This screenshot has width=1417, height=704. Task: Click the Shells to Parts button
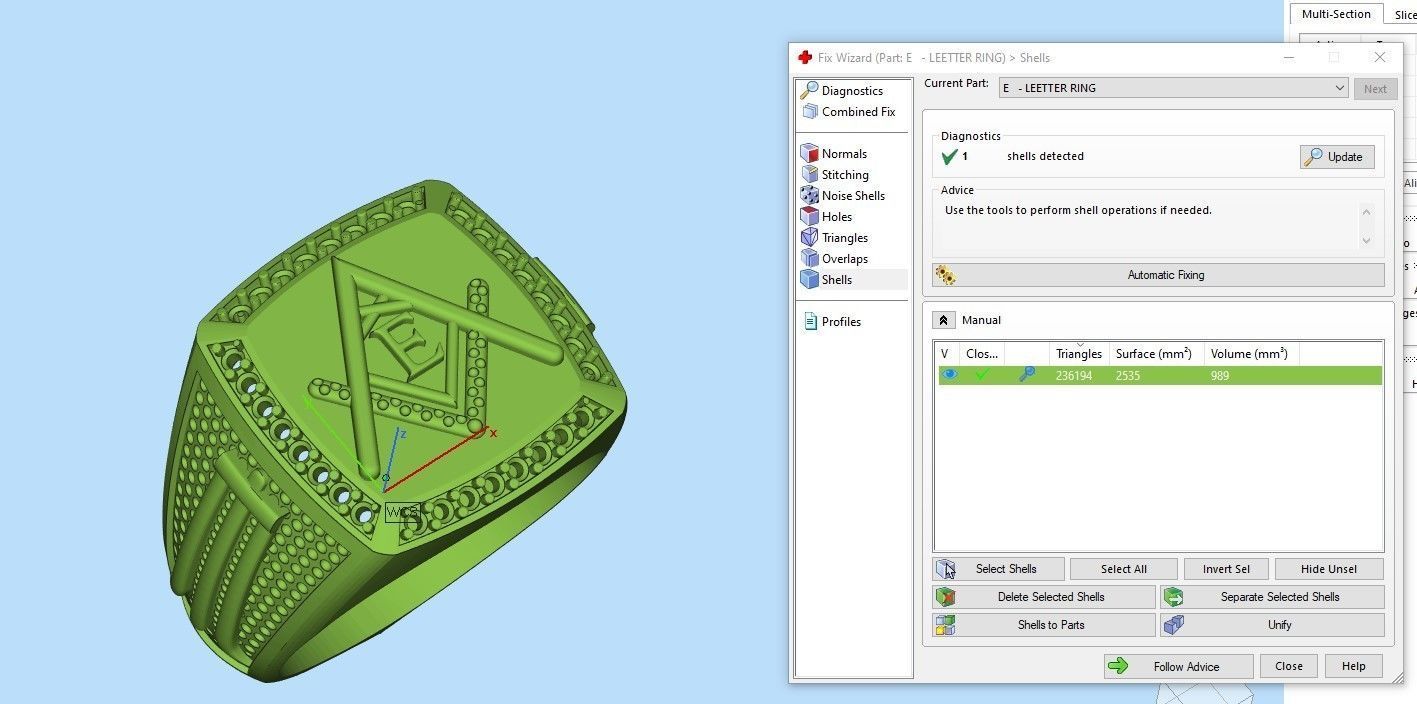(x=1043, y=625)
